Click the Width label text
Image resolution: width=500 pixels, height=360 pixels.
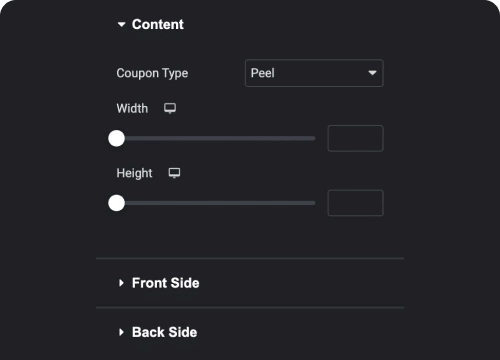pyautogui.click(x=132, y=108)
